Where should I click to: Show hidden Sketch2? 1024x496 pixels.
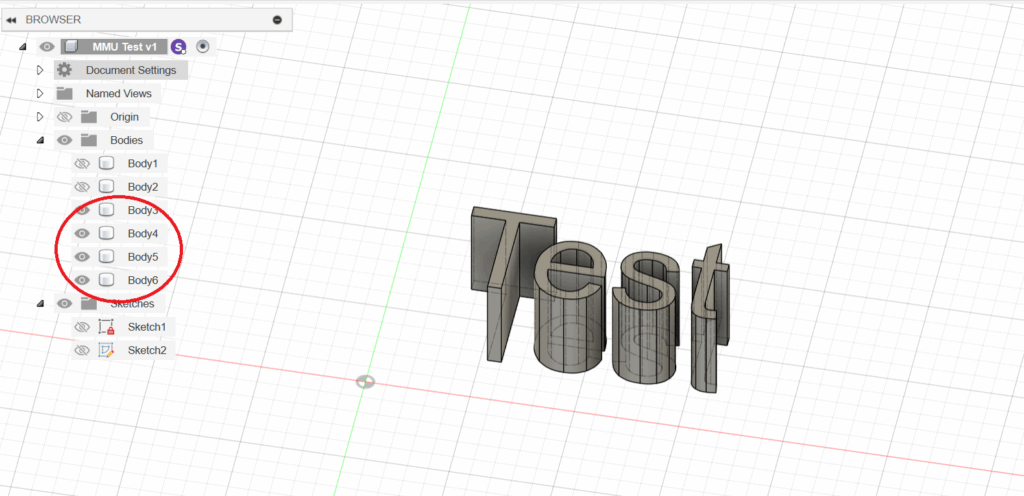(82, 350)
